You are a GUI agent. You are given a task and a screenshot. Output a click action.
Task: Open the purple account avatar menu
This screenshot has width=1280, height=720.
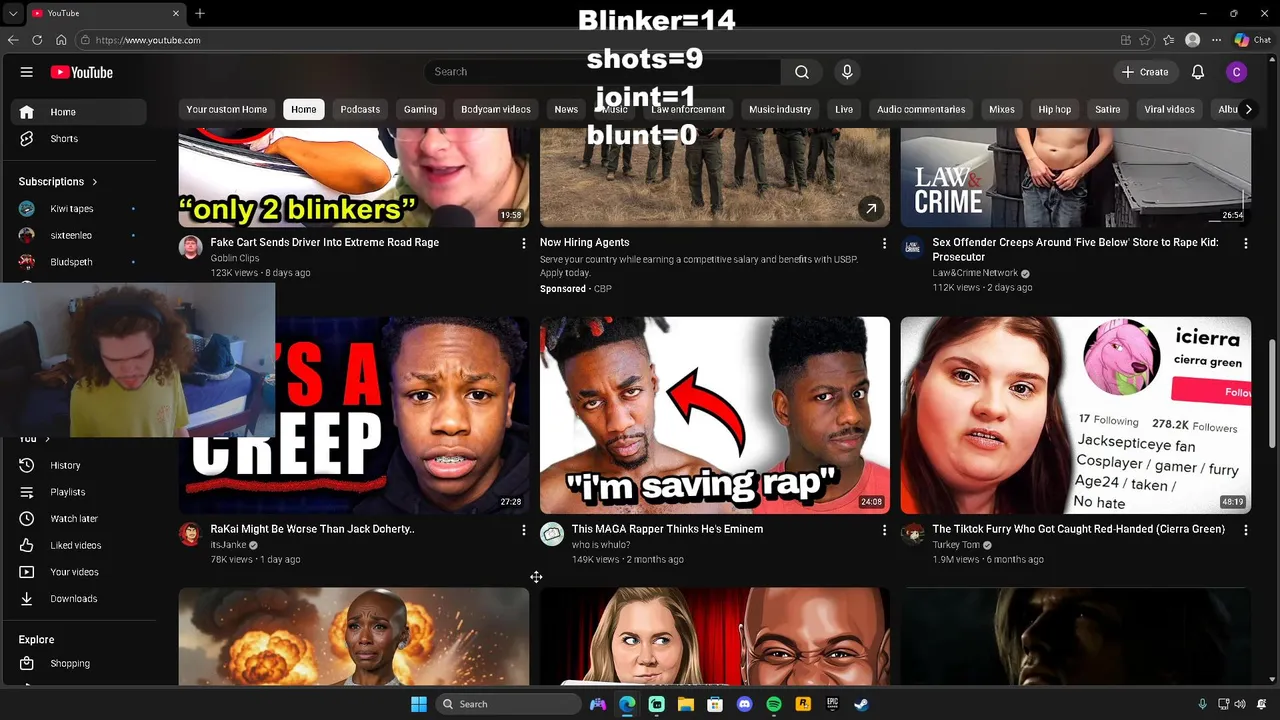[1237, 72]
